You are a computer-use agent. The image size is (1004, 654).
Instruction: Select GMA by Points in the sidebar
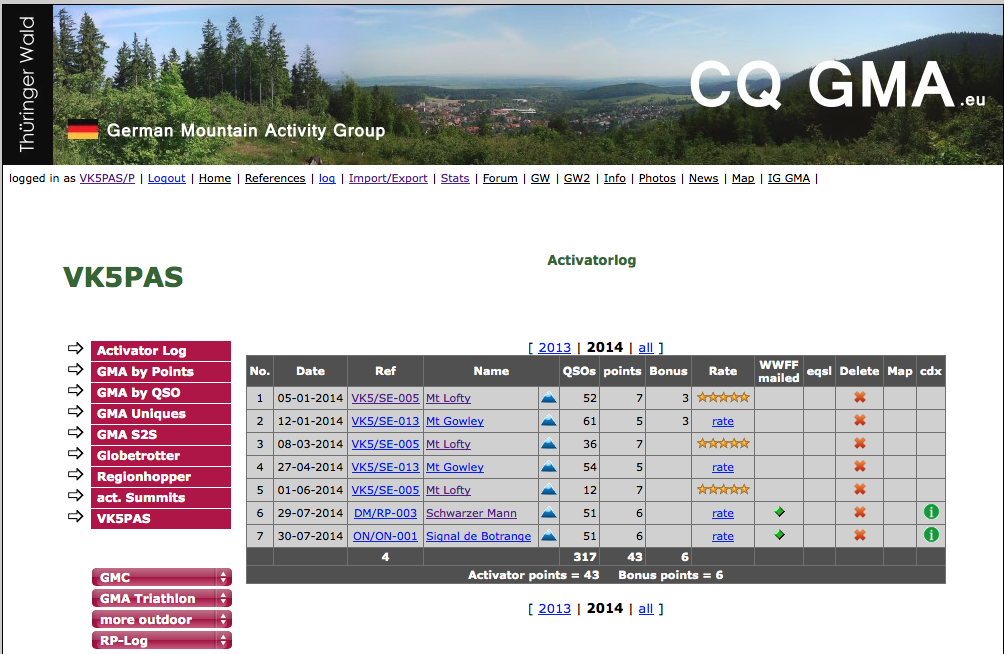(x=146, y=372)
